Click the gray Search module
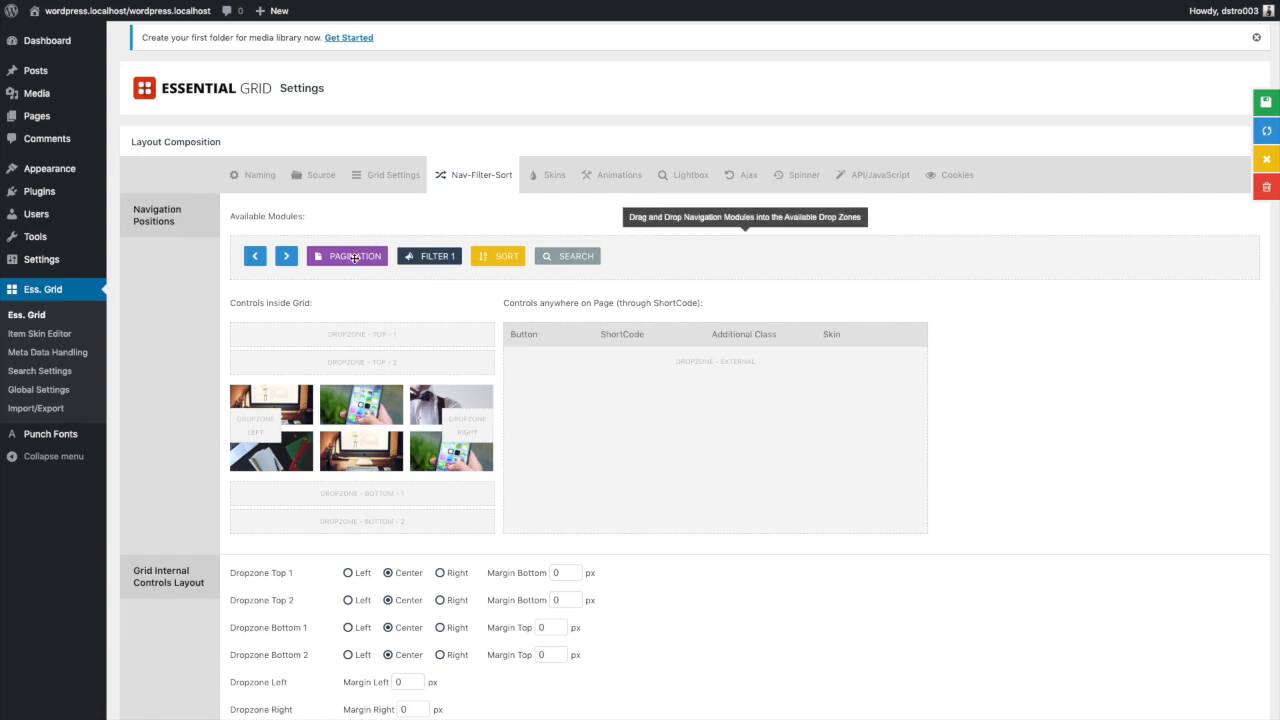 567,256
